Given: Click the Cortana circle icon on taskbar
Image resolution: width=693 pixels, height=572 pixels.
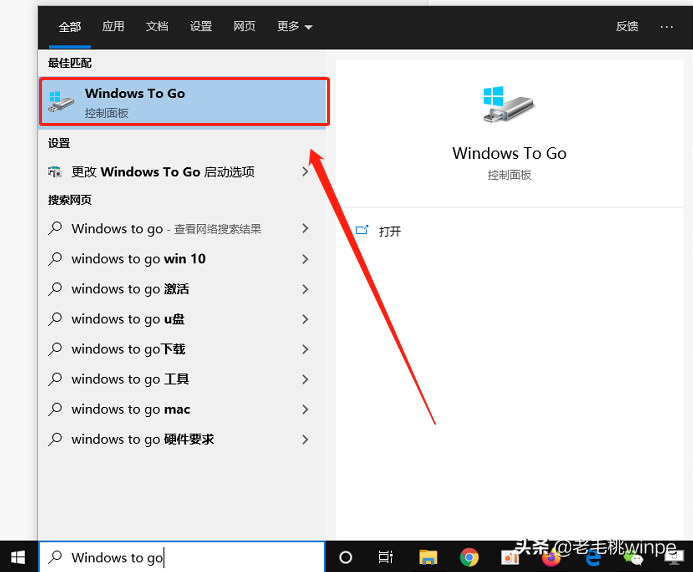Looking at the screenshot, I should pyautogui.click(x=346, y=557).
